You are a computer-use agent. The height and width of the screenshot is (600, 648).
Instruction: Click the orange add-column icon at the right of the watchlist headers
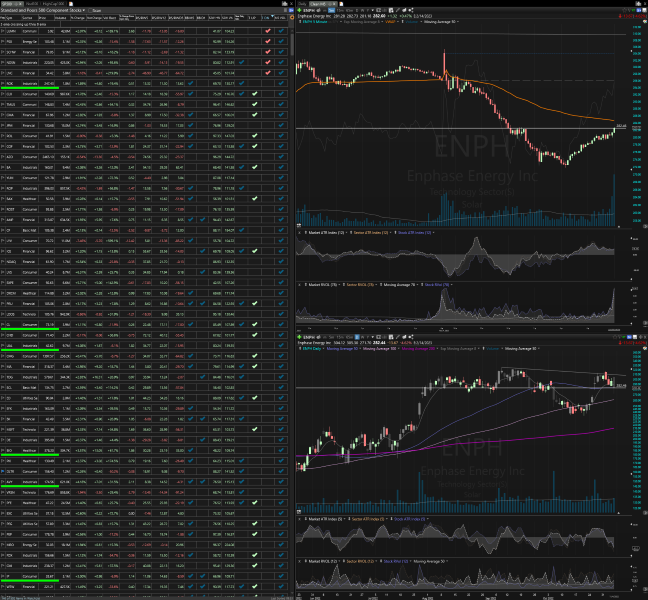point(292,18)
